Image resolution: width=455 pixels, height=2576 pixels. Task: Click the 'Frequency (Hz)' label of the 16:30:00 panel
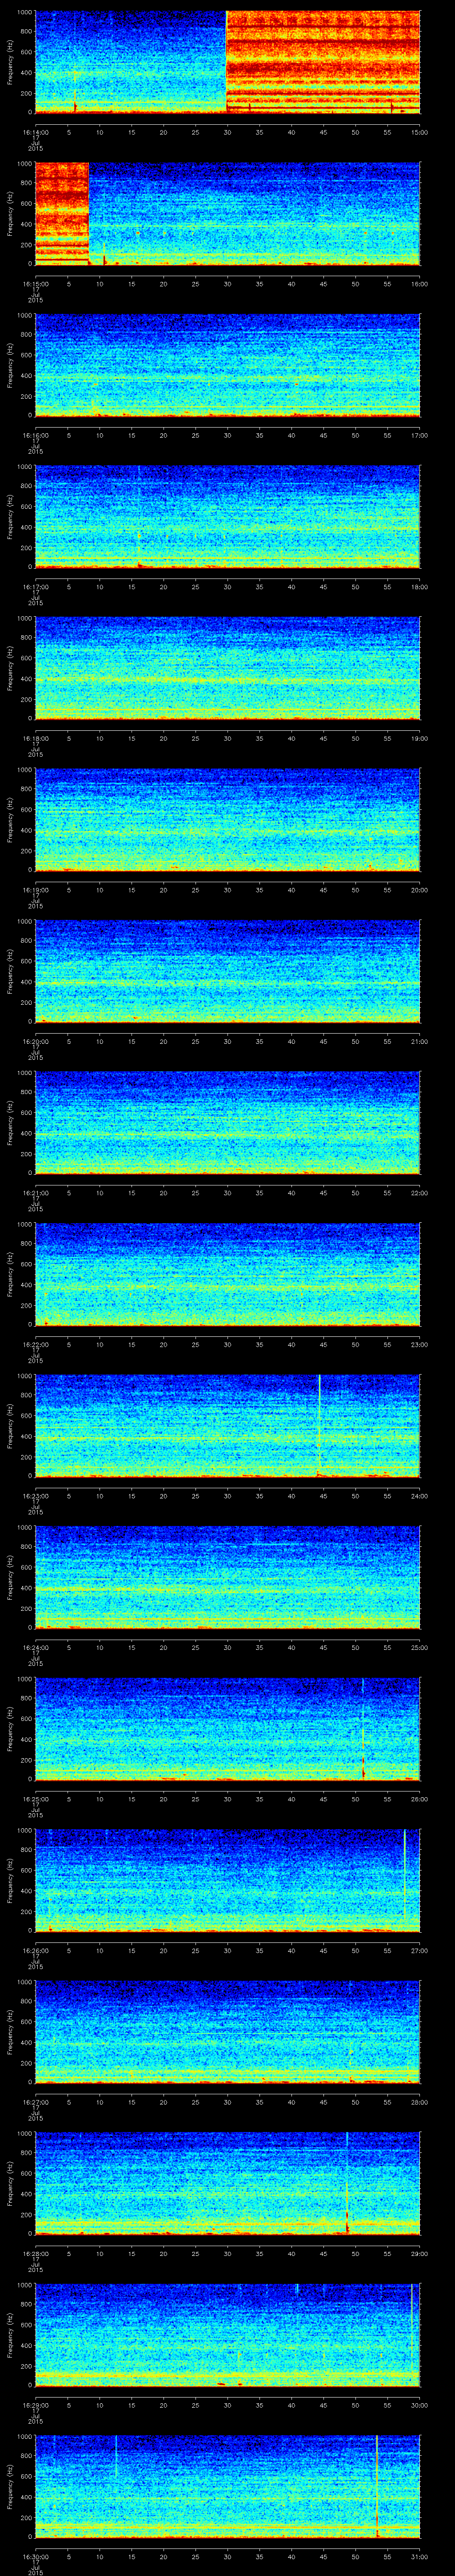[10, 2487]
